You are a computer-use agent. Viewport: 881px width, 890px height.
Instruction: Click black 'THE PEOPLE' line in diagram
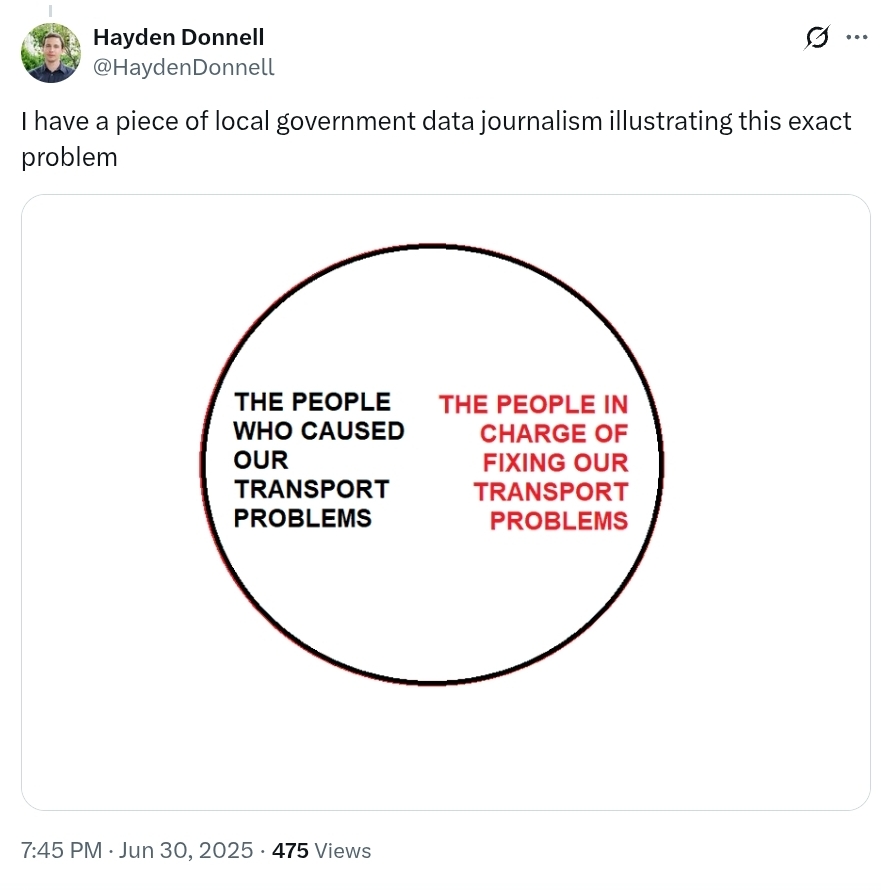[312, 402]
